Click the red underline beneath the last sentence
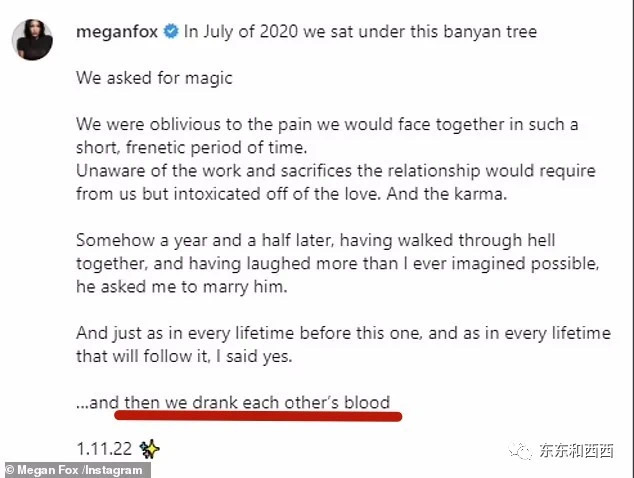This screenshot has width=634, height=478. tap(259, 415)
